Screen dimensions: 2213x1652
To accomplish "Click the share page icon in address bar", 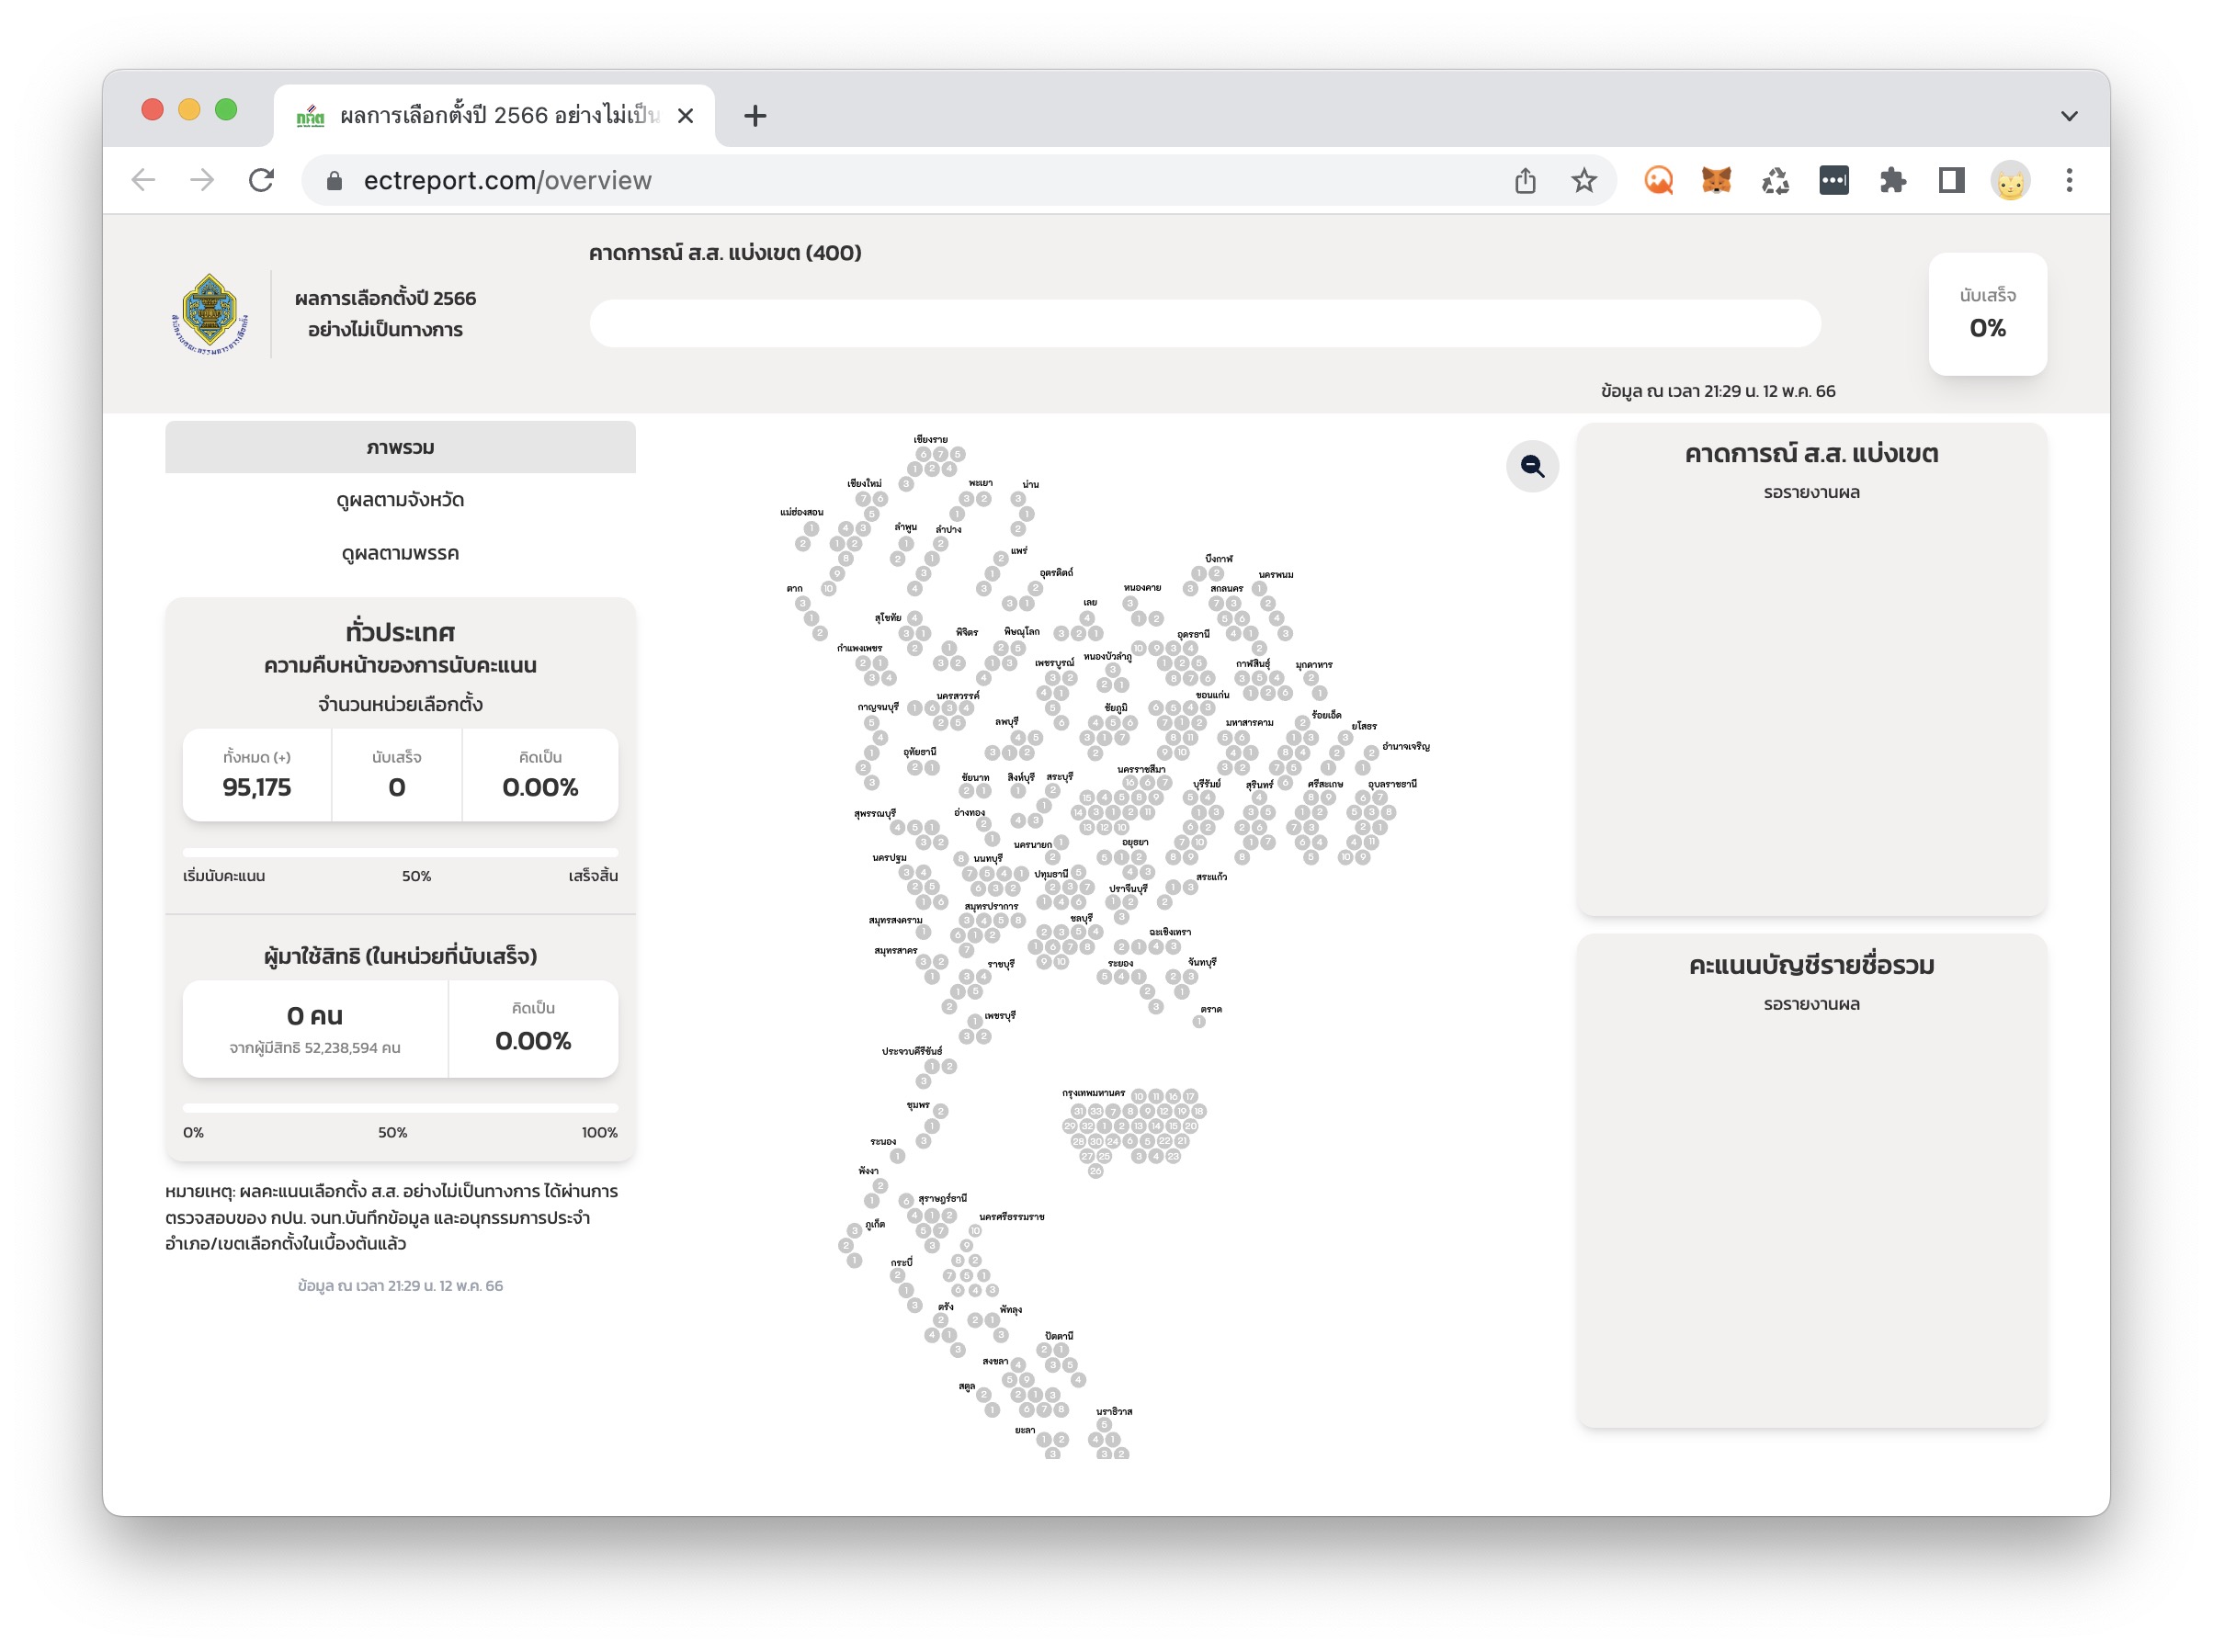I will point(1524,180).
